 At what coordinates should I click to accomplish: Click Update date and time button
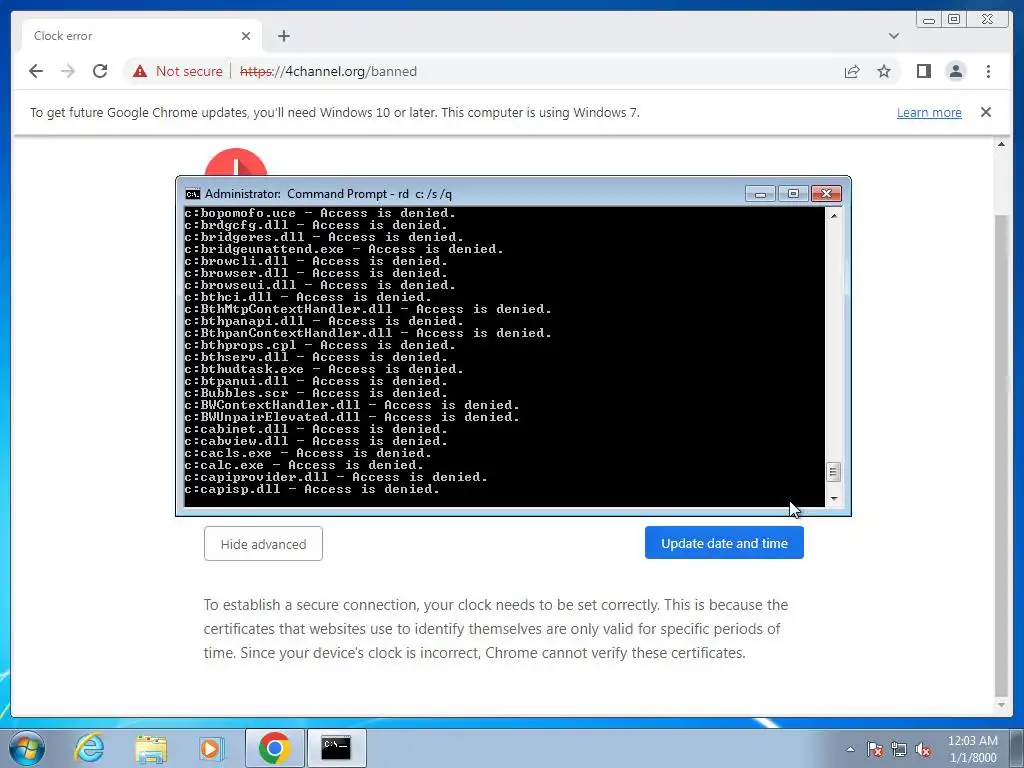coord(724,543)
